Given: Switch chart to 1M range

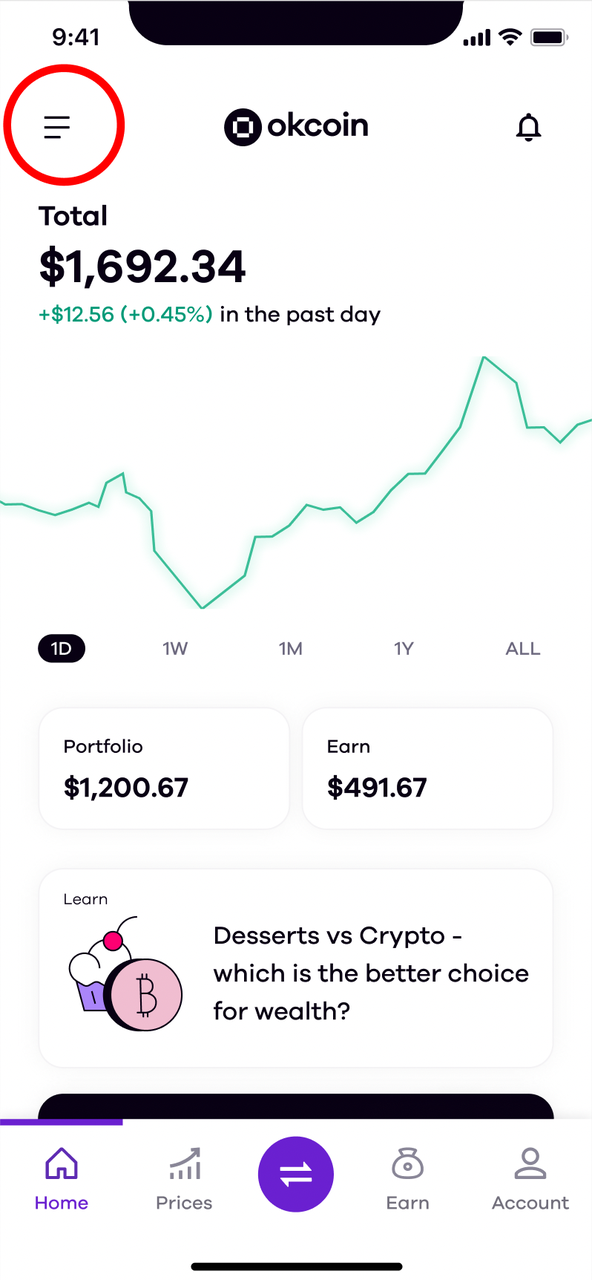Looking at the screenshot, I should (x=290, y=648).
